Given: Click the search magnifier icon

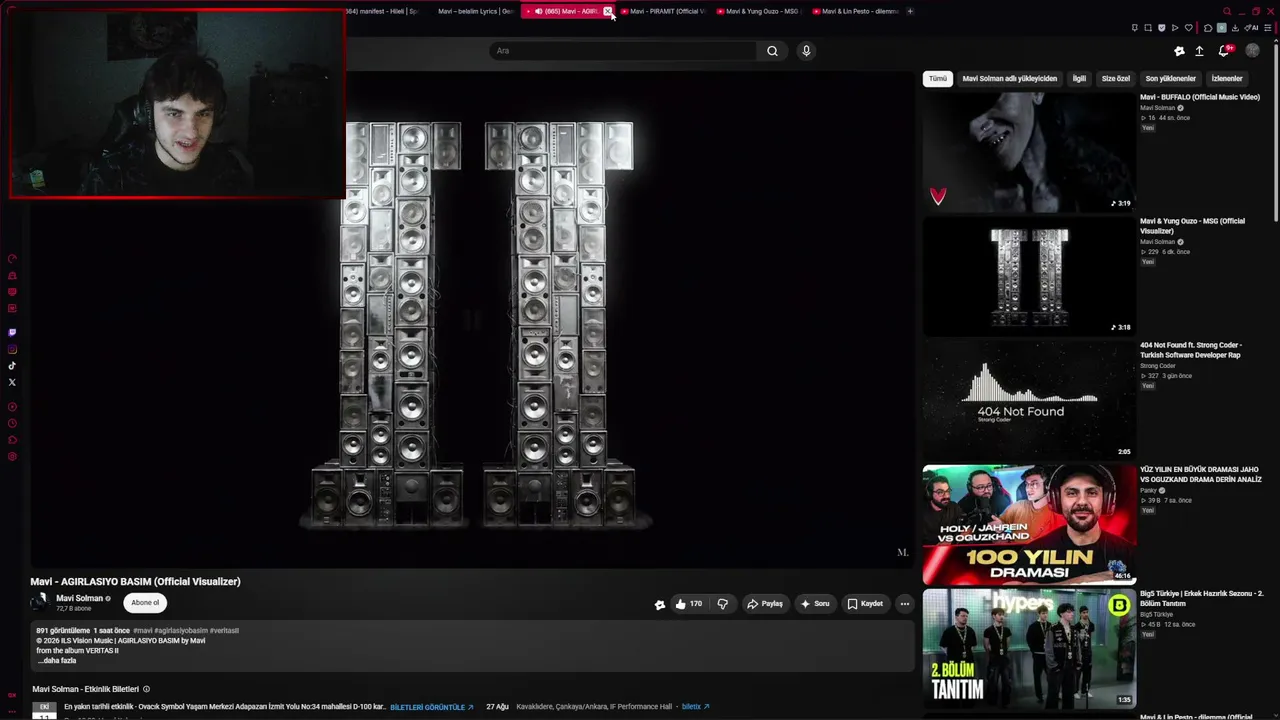Looking at the screenshot, I should 772,51.
